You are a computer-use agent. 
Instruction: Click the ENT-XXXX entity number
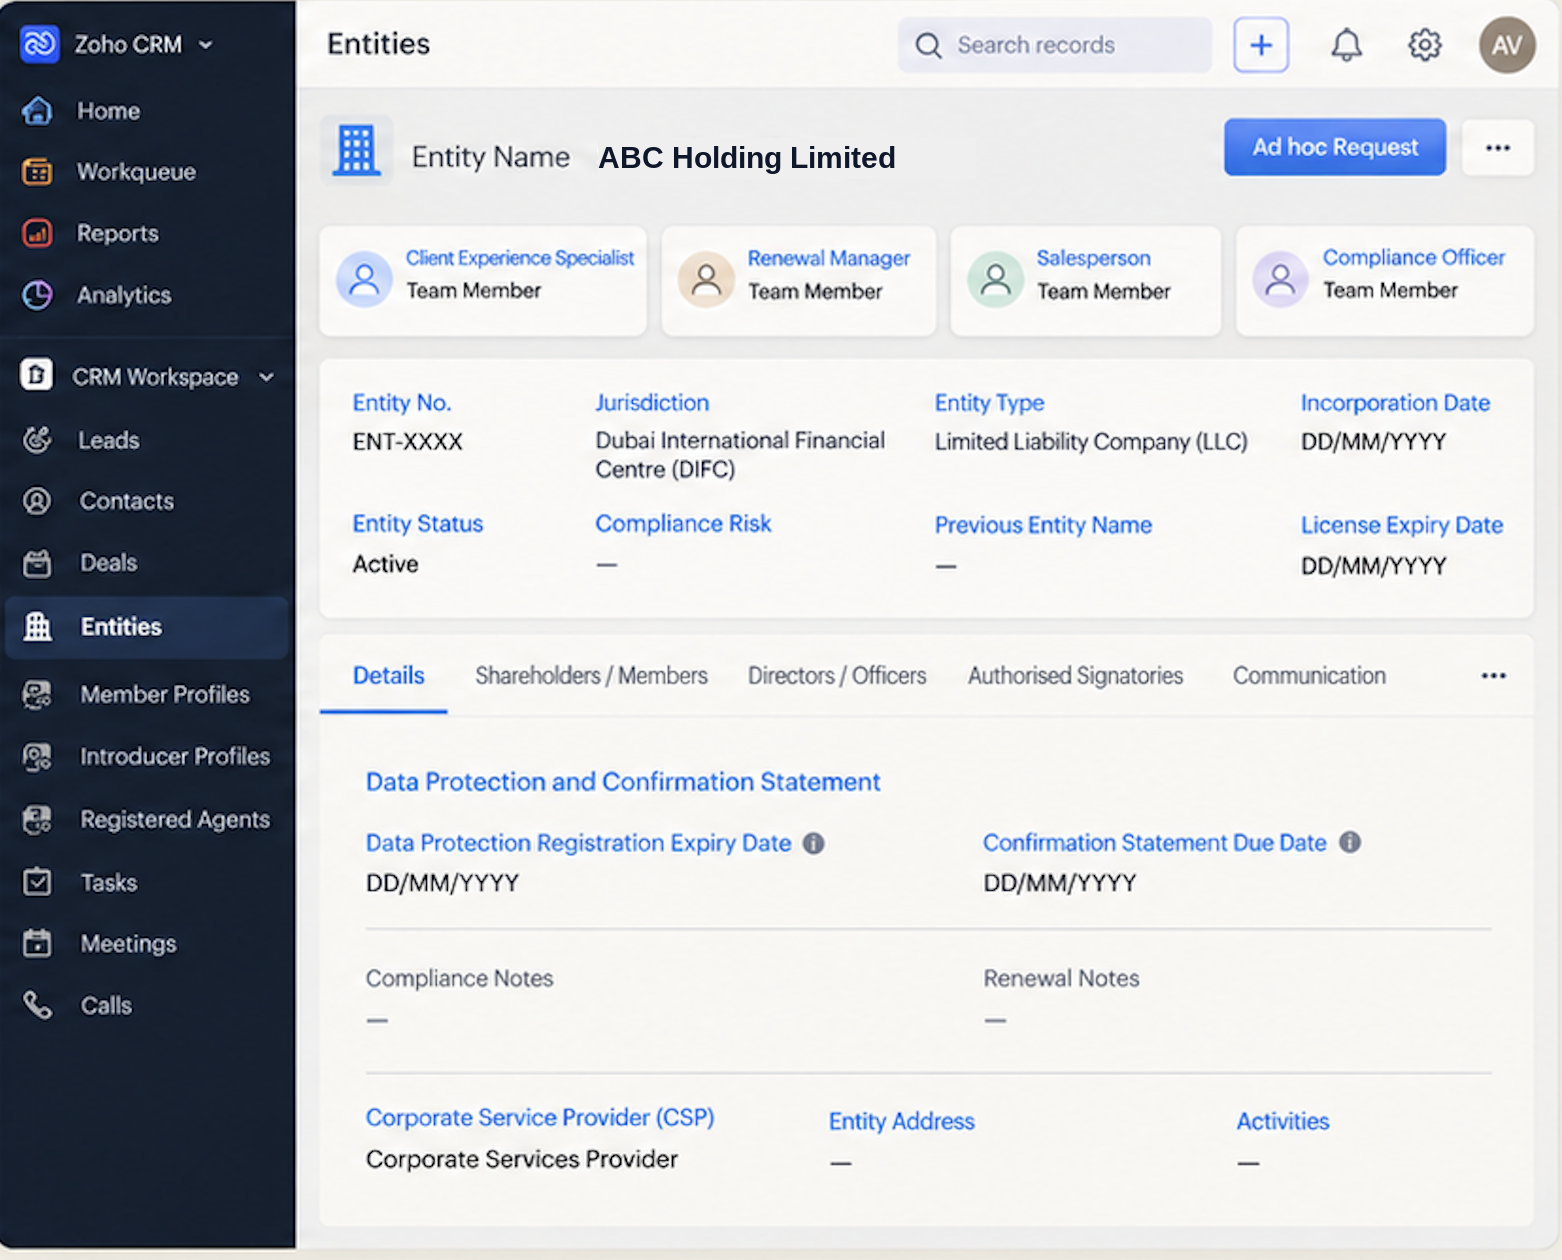(407, 442)
